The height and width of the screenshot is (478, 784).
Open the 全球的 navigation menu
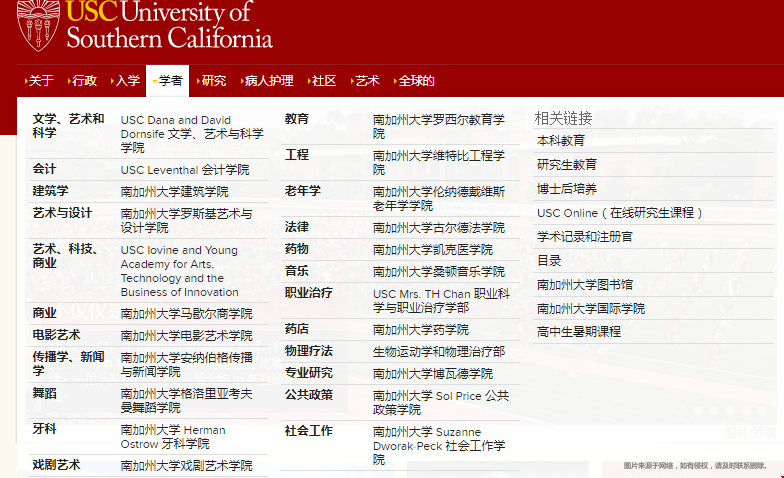coord(414,80)
